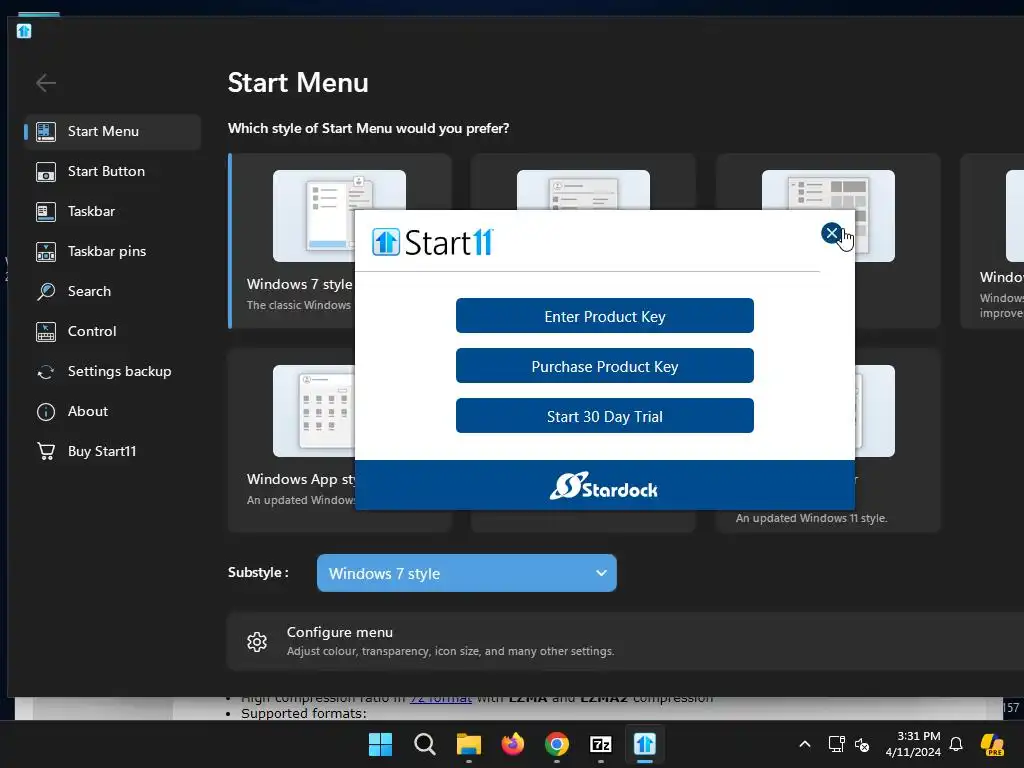Open the clock showing 3:31 PM
This screenshot has height=768, width=1024.
click(x=913, y=744)
